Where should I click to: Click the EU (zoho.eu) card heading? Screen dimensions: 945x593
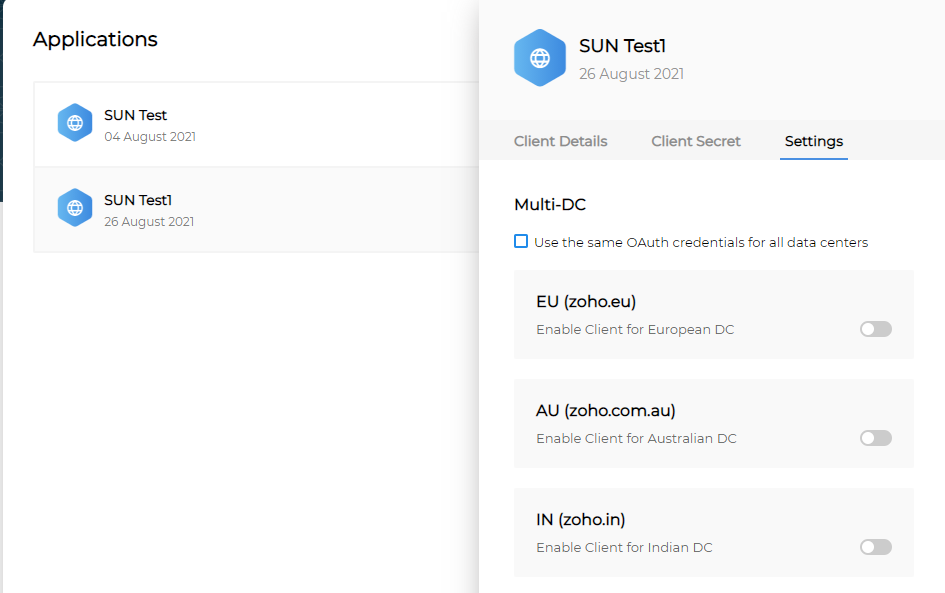[586, 301]
